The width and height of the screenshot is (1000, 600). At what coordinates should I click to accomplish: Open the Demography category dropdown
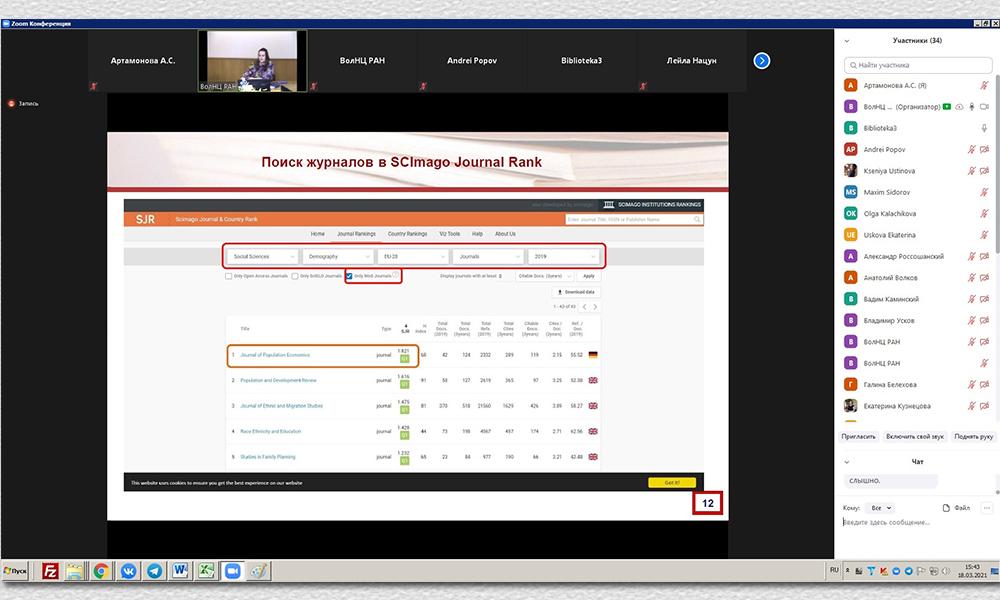pos(337,256)
